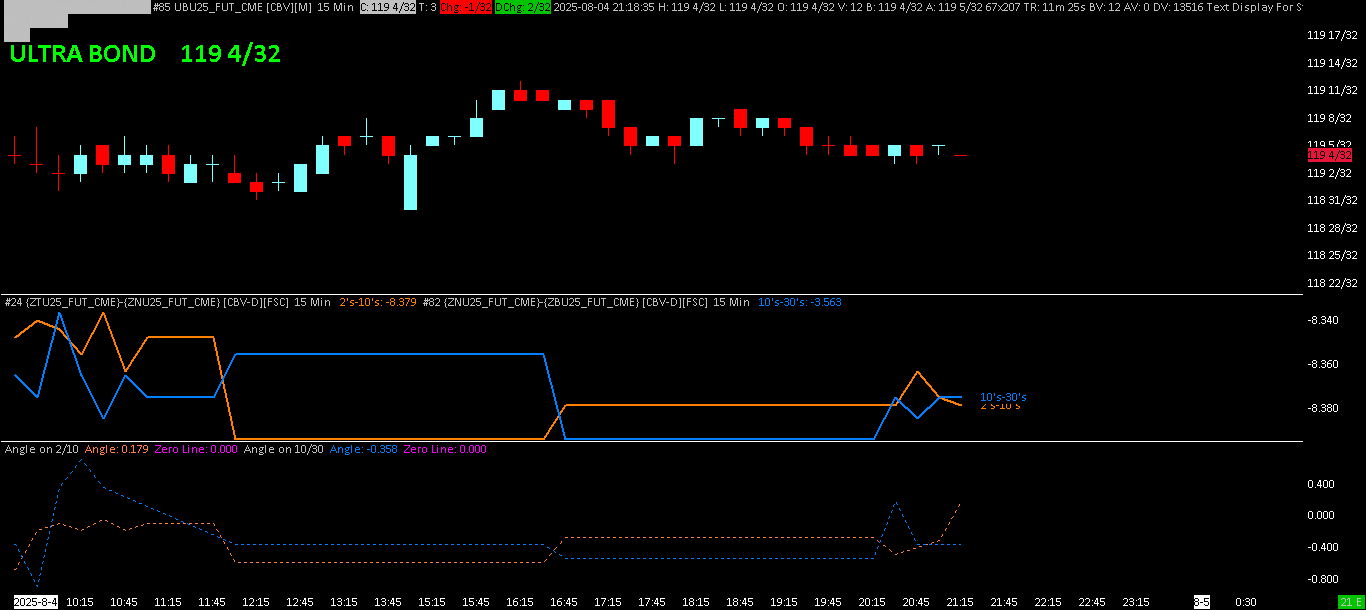Viewport: 1366px width, 610px height.
Task: Click the blue 10's-30's line label
Action: point(1003,397)
